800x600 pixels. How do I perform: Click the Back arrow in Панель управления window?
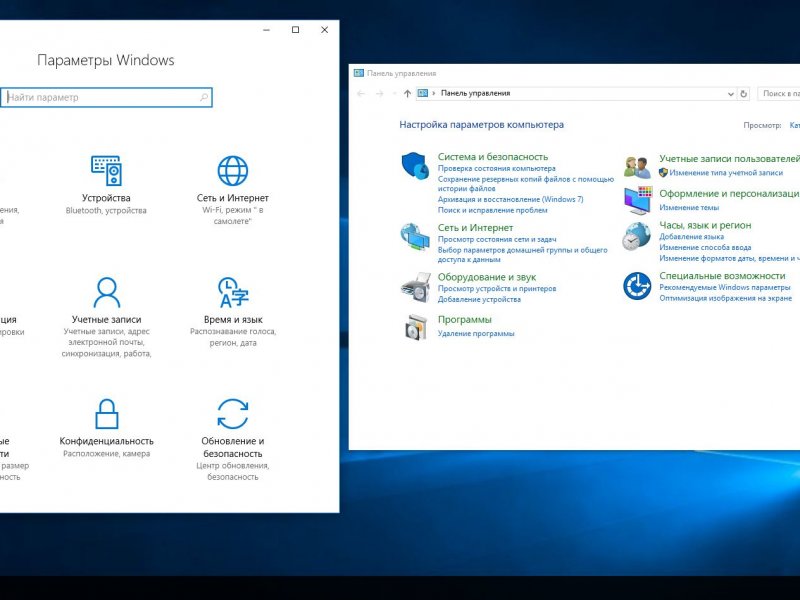tap(361, 93)
